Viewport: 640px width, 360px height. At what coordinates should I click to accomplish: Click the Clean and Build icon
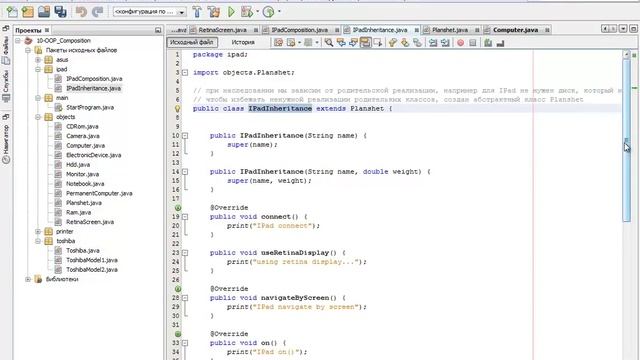point(213,12)
